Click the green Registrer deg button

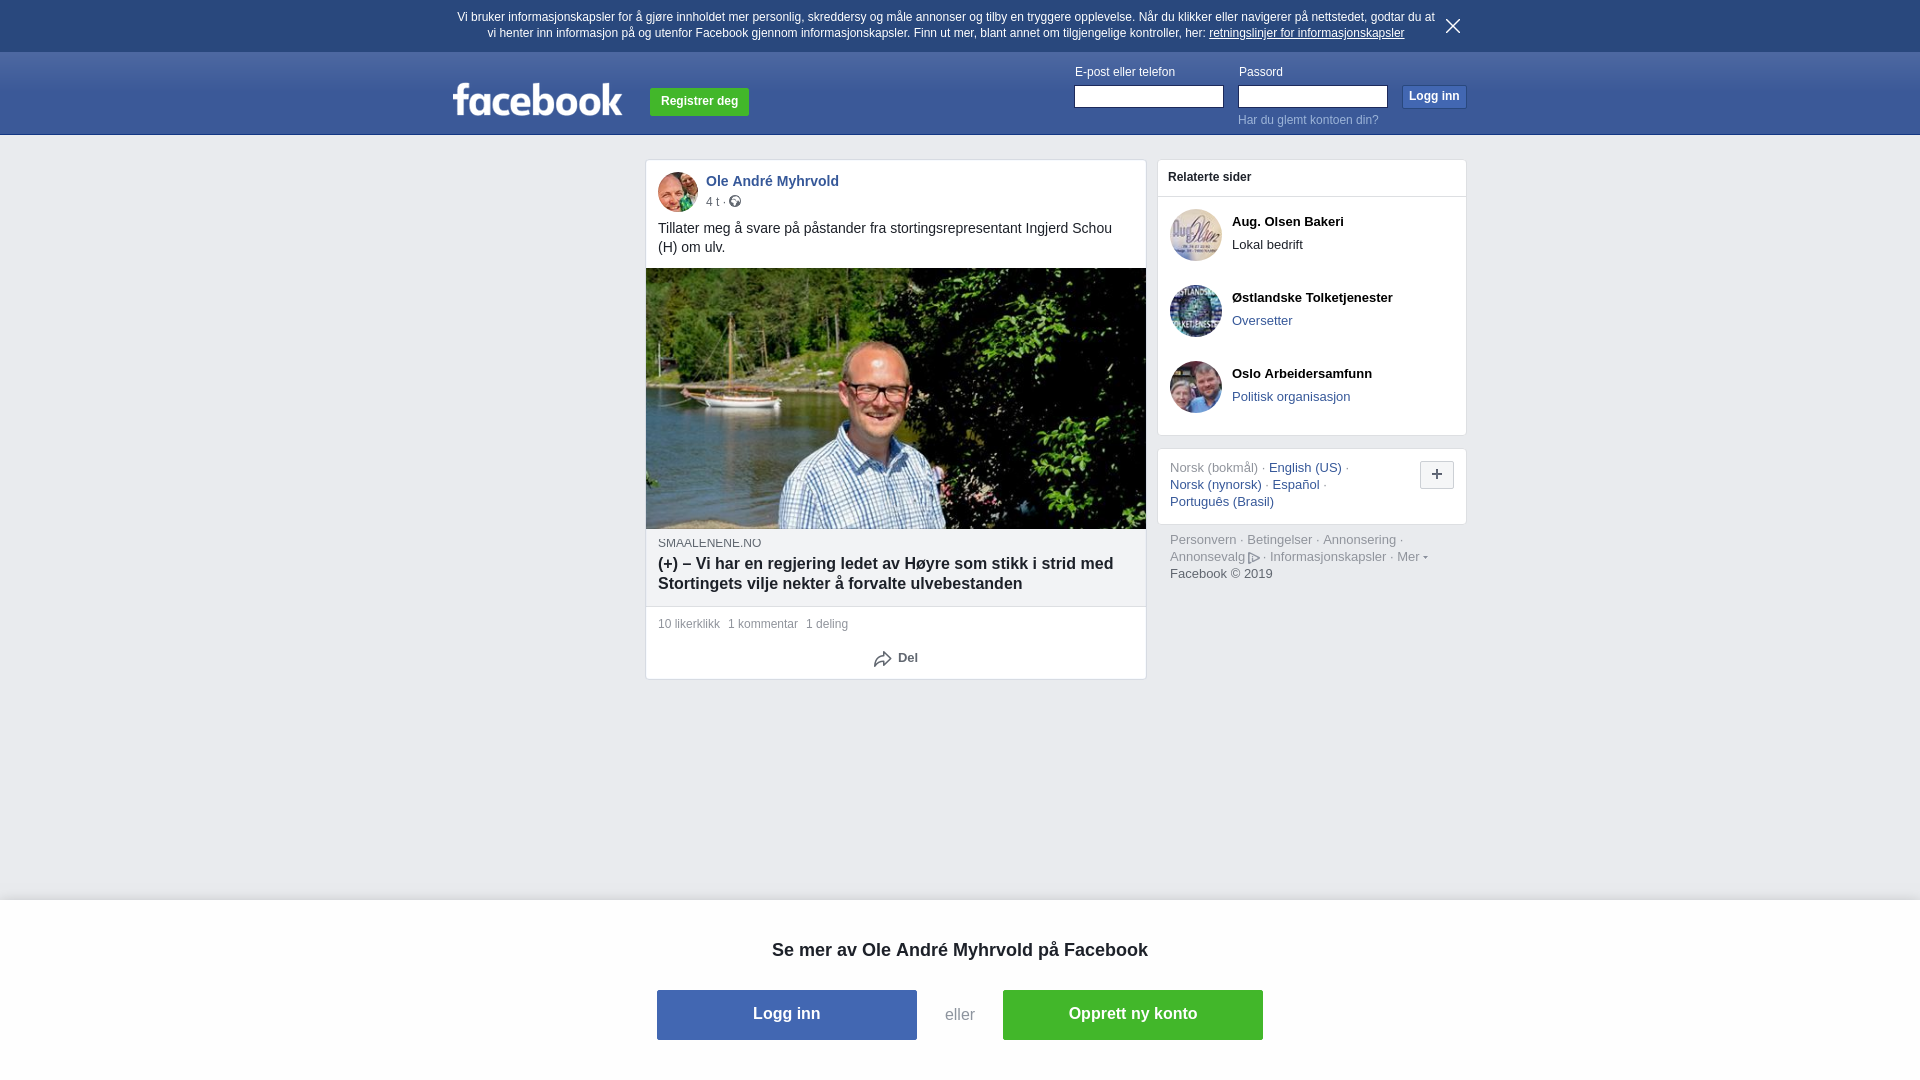[699, 101]
